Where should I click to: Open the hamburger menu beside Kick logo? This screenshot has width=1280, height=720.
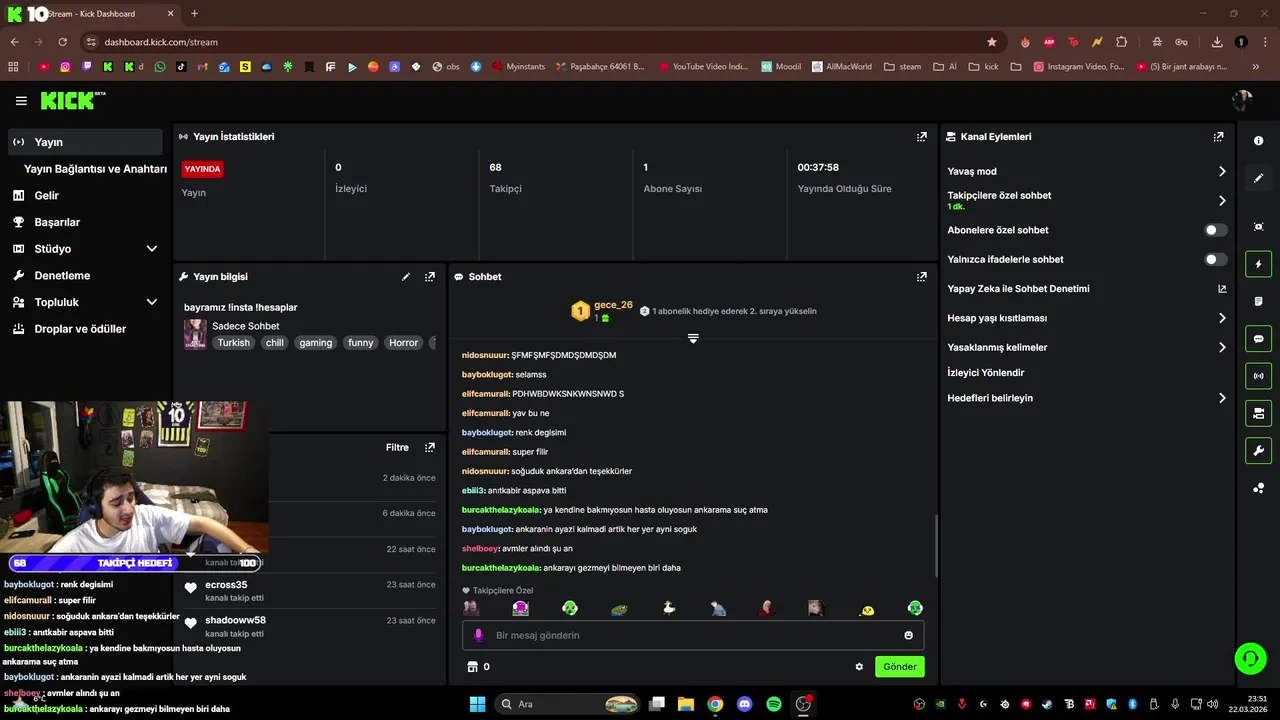pos(21,101)
